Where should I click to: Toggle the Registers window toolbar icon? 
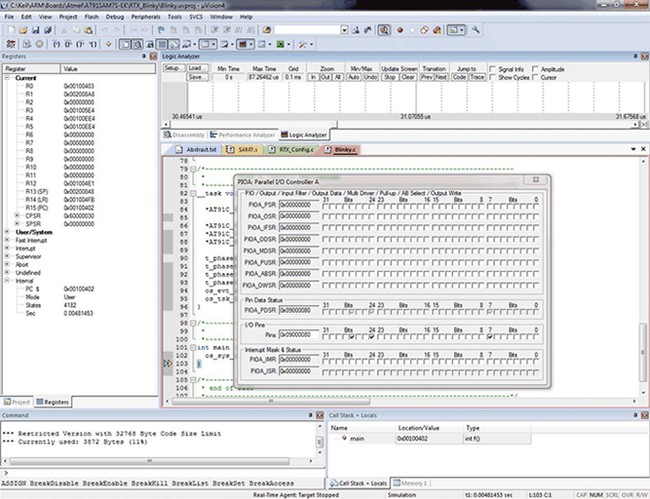162,44
